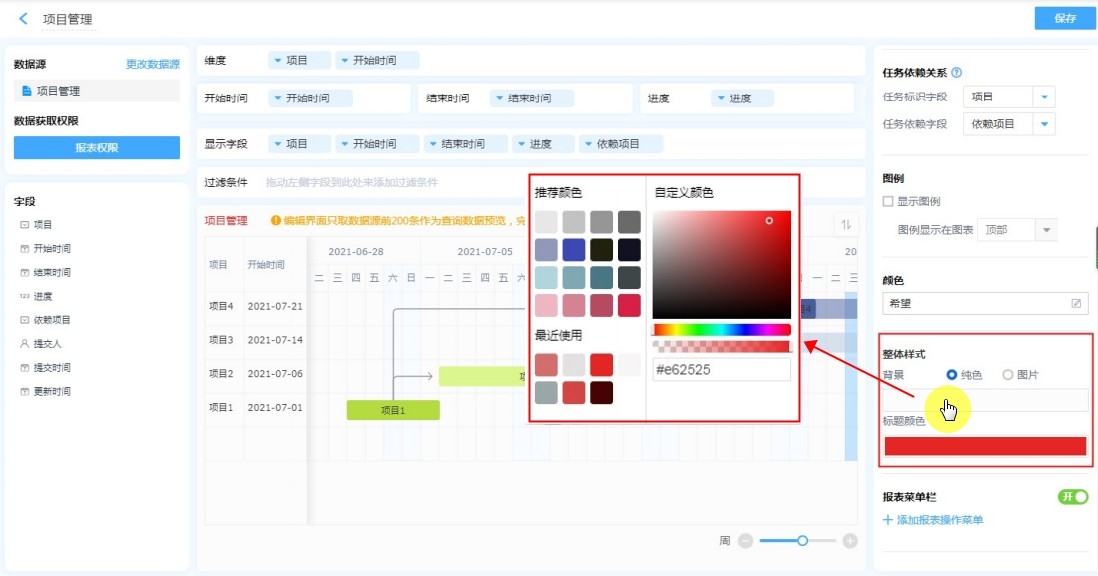Click the plus icon for 添加报表操作菜单
1098x576 pixels.
[887, 520]
